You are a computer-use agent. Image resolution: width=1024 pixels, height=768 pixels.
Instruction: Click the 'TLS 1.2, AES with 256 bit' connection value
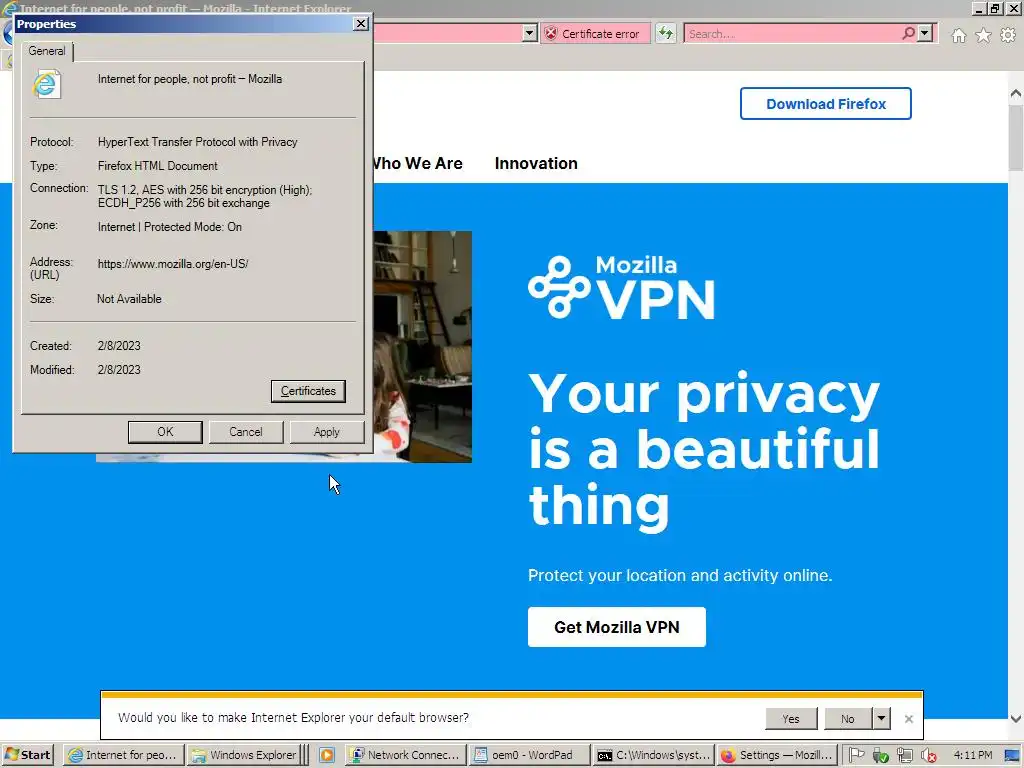pyautogui.click(x=205, y=196)
